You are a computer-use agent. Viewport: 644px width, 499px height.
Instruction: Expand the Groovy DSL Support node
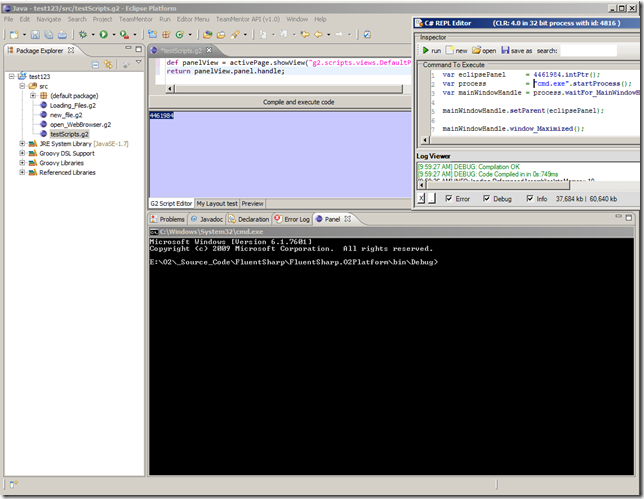pyautogui.click(x=22, y=153)
